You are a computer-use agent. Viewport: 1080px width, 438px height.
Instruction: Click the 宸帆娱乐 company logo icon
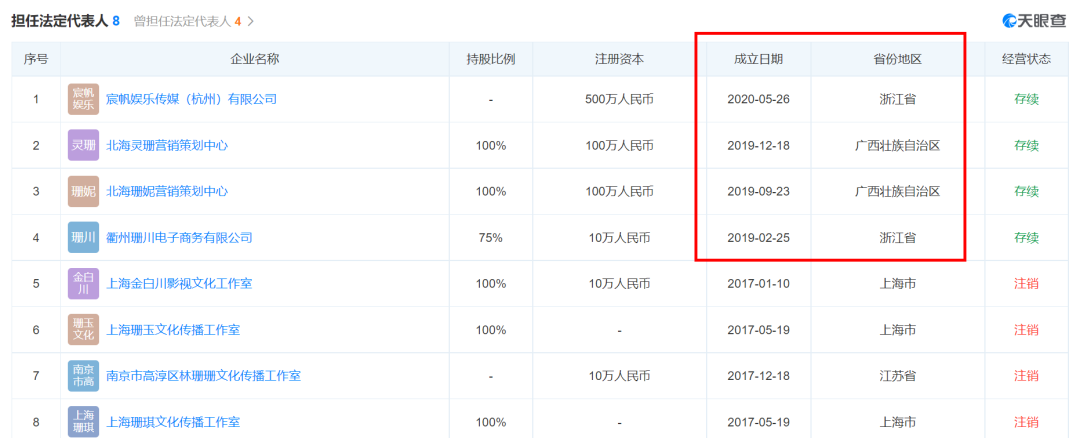tap(83, 99)
